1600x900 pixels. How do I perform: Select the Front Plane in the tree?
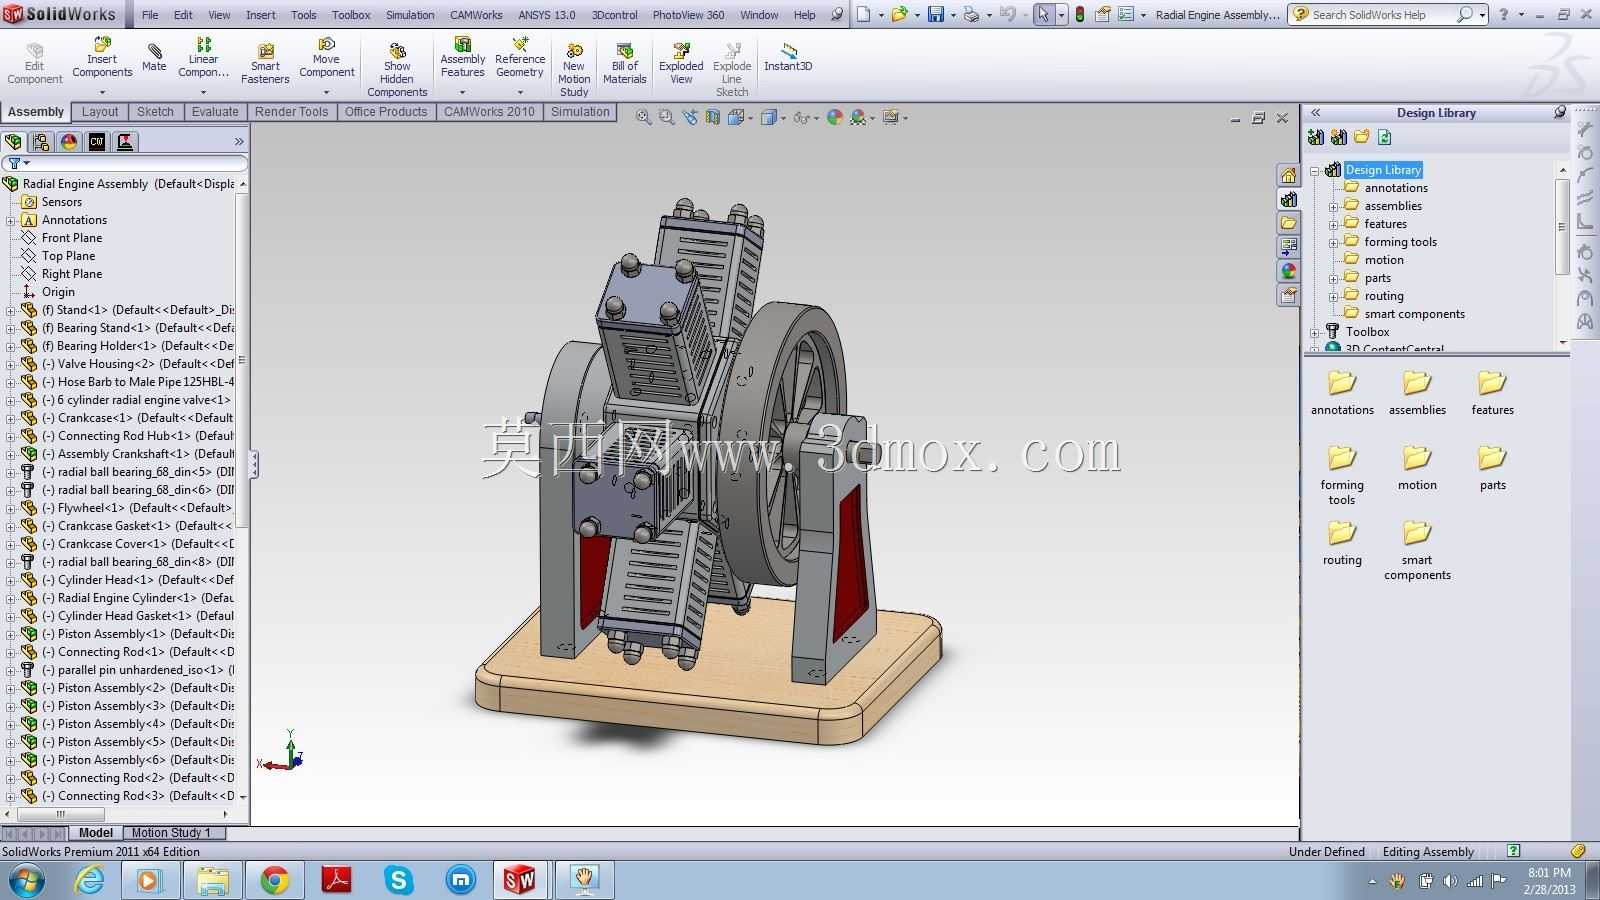coord(72,238)
